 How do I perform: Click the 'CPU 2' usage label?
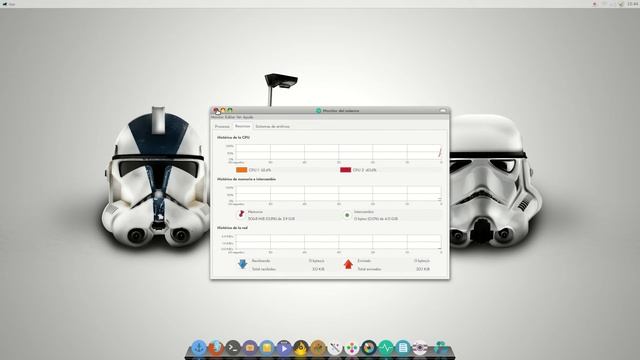click(364, 170)
